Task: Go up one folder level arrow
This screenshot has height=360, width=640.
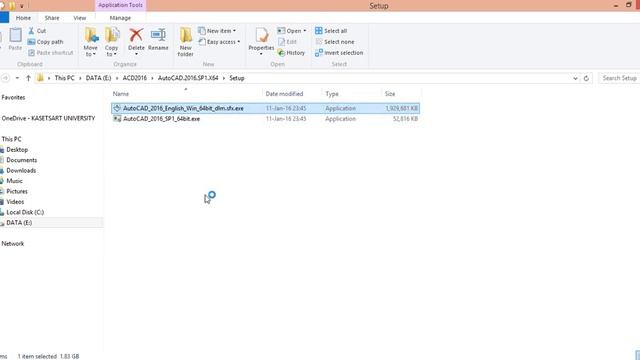Action: pos(28,78)
